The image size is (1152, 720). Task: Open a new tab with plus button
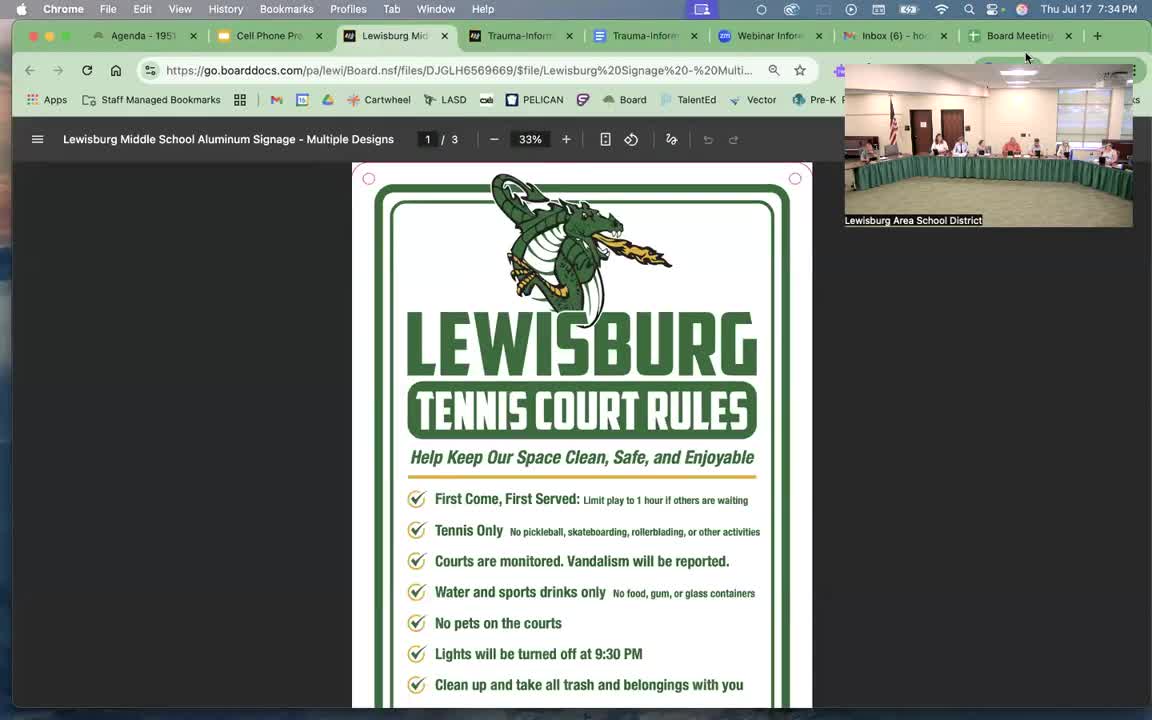tap(1097, 36)
